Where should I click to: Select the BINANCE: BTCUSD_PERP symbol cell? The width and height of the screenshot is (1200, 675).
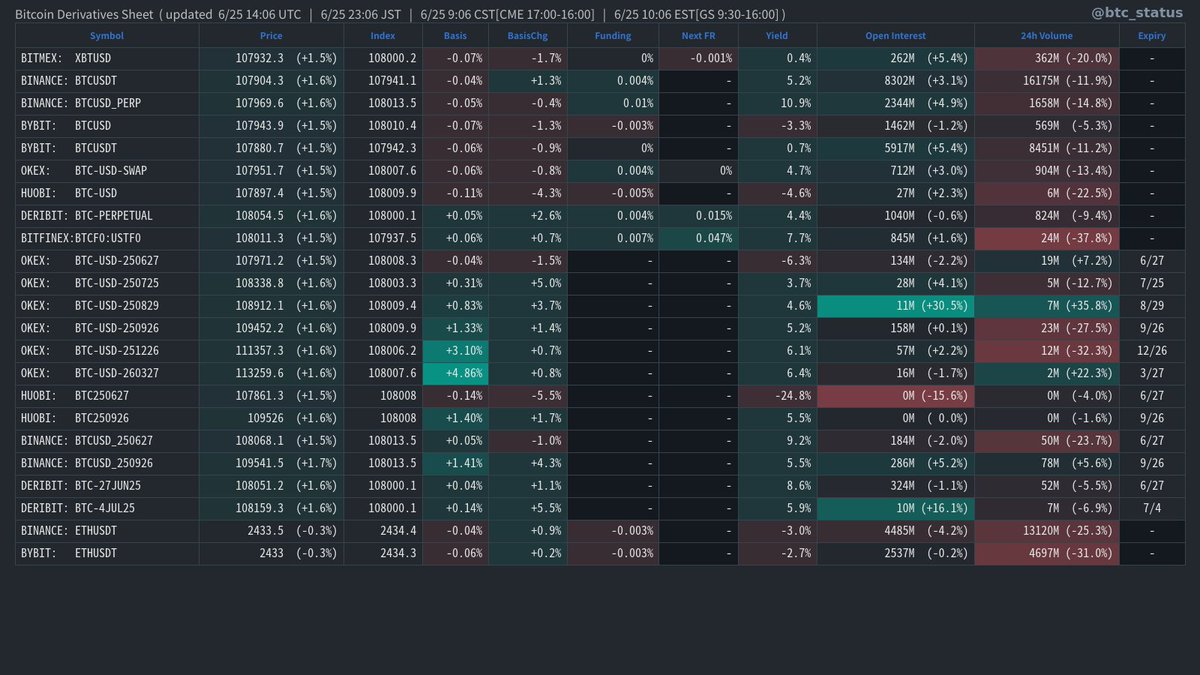(107, 104)
